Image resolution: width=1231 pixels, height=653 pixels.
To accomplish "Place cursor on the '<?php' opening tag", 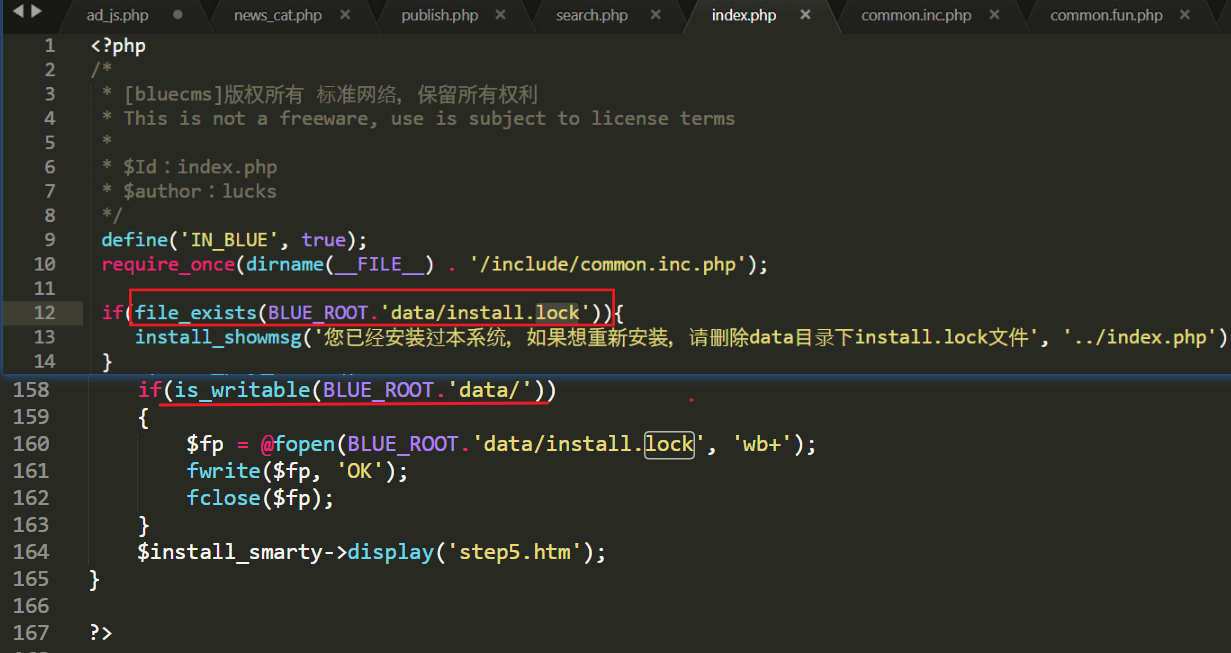I will point(118,46).
